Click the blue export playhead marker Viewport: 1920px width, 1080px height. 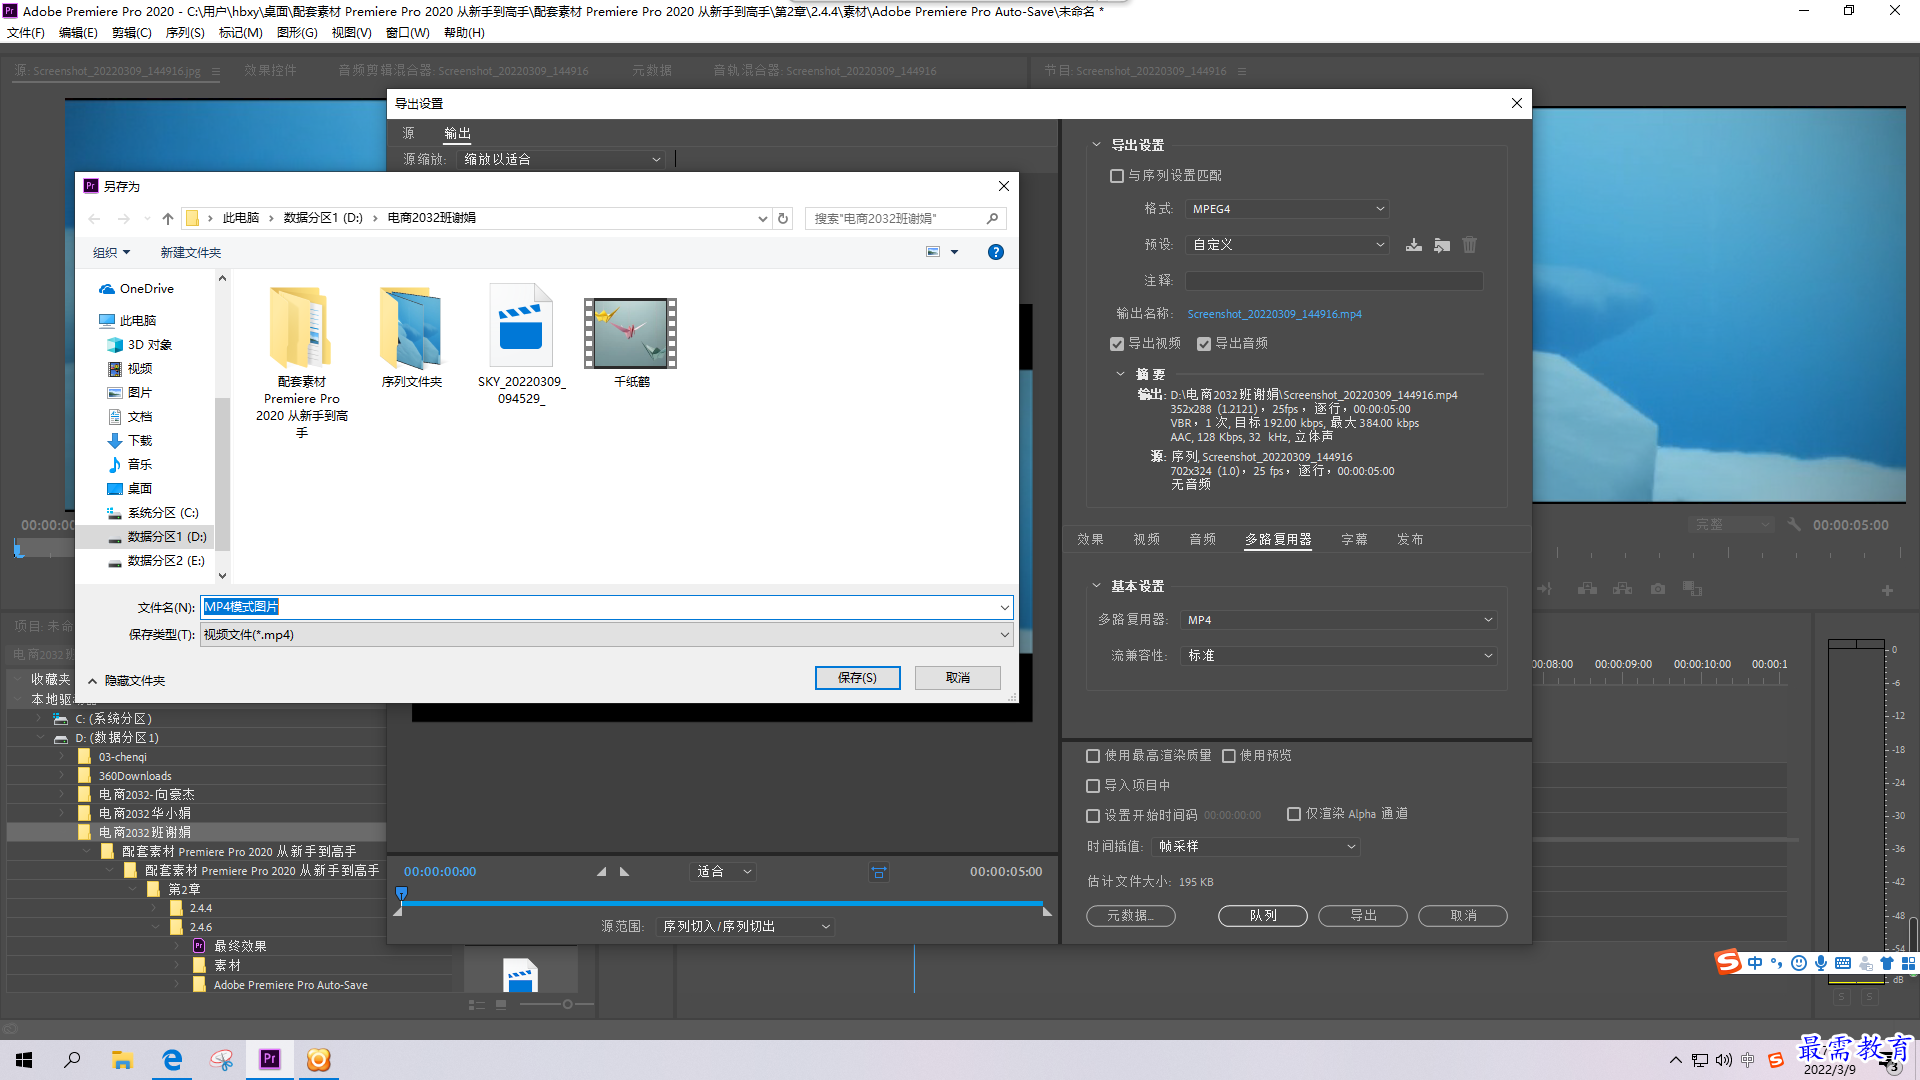(401, 893)
